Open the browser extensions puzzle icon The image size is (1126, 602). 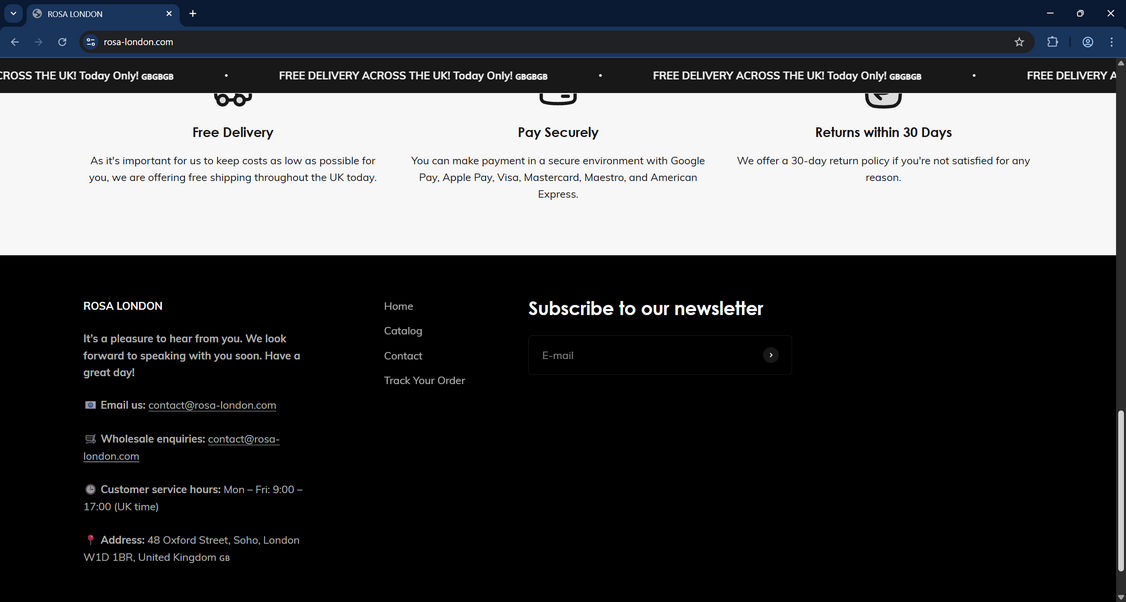[1053, 42]
